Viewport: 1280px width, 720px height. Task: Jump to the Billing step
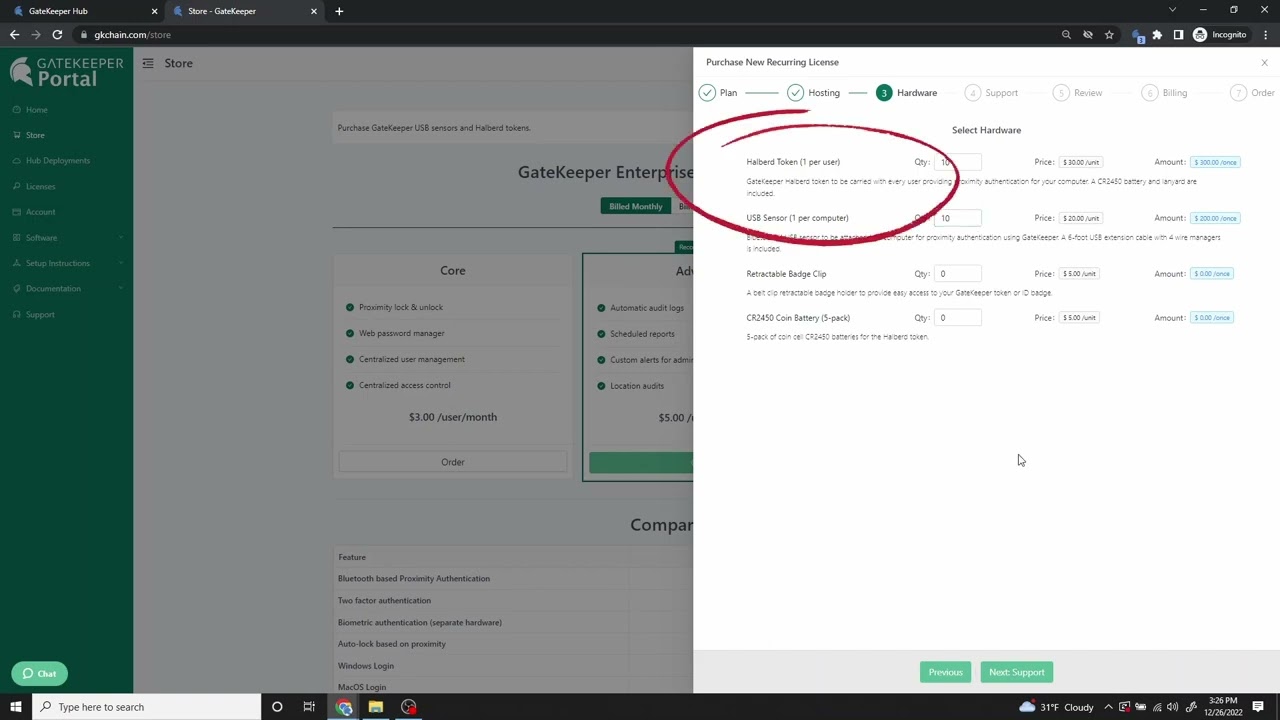pos(1165,93)
